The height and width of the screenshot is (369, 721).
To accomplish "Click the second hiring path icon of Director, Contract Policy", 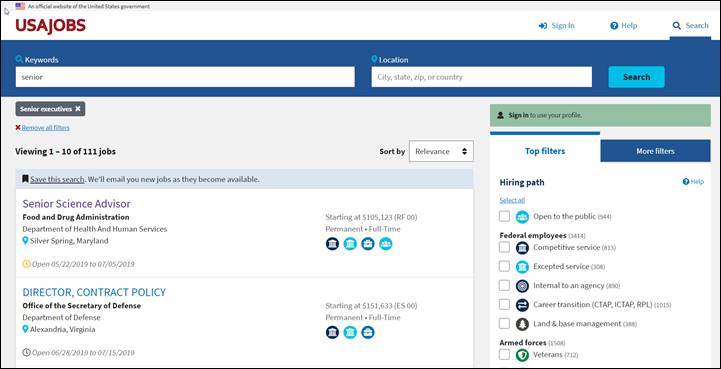I will [x=350, y=332].
